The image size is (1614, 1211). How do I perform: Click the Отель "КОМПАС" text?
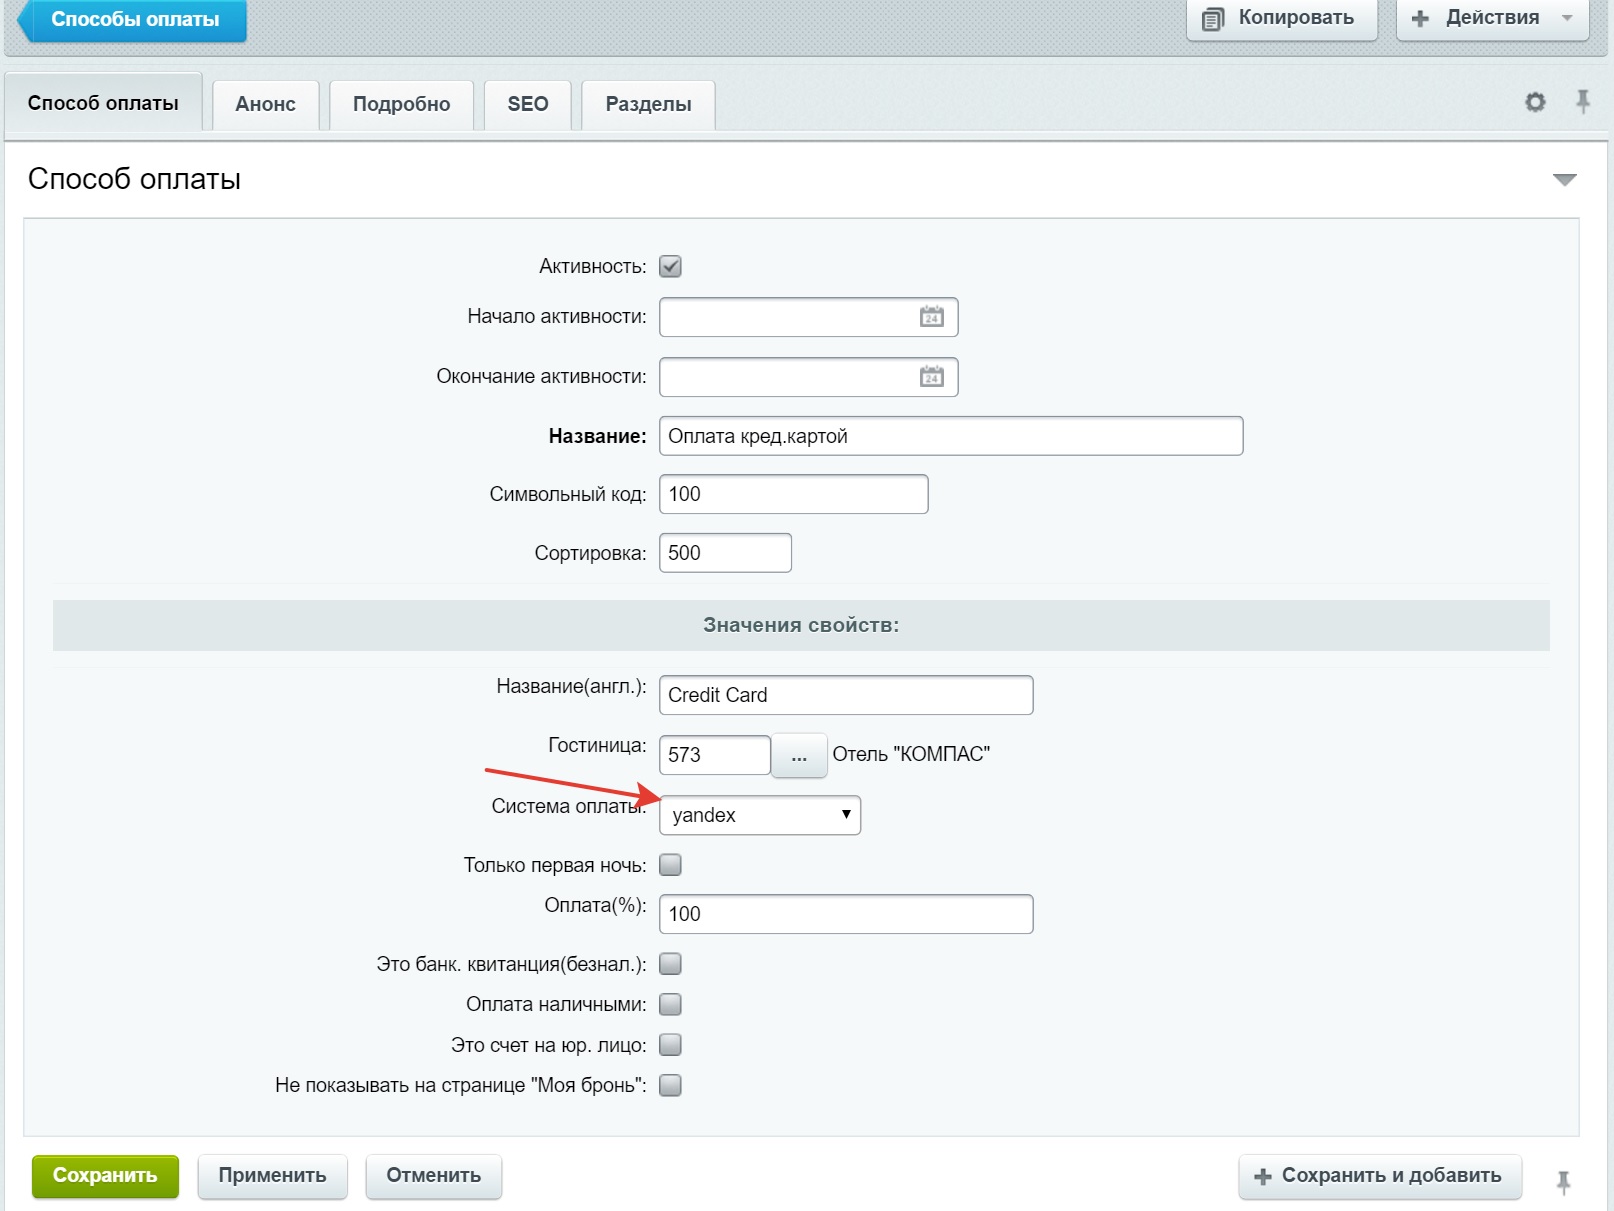point(911,754)
